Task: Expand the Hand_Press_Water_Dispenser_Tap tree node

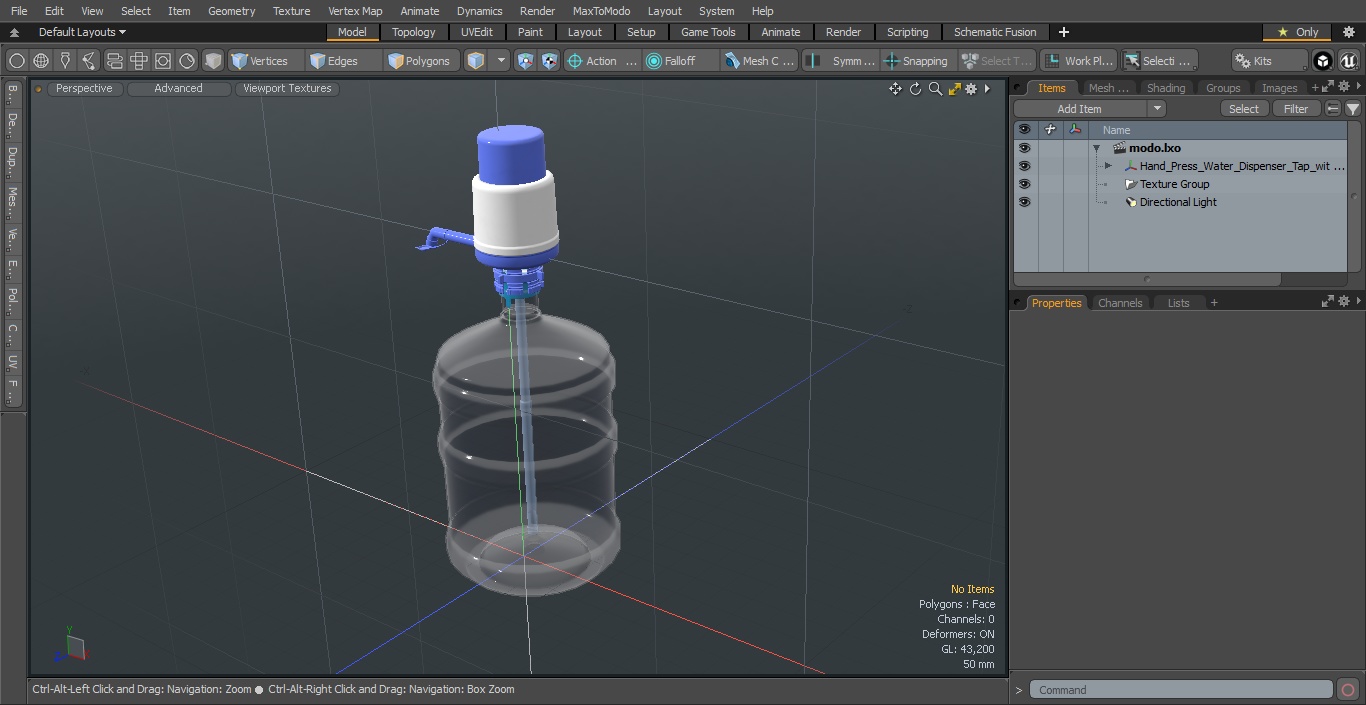Action: (1108, 166)
